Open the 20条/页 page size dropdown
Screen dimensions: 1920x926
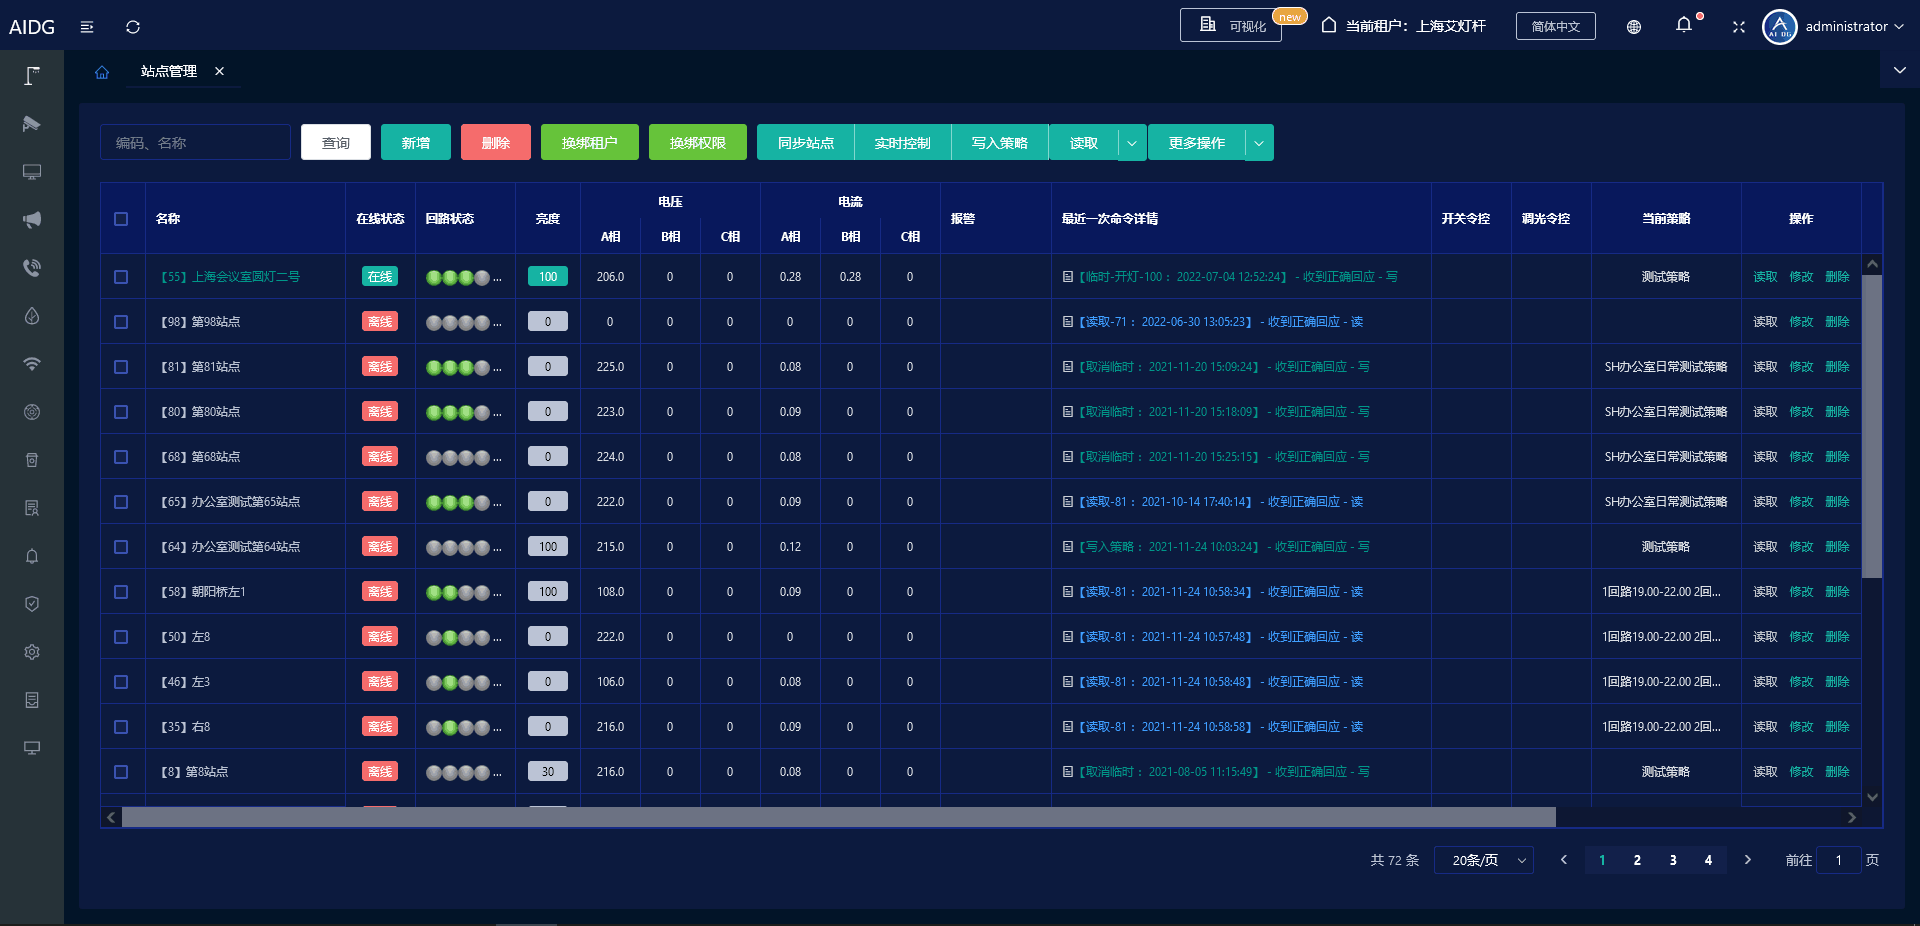(1484, 860)
